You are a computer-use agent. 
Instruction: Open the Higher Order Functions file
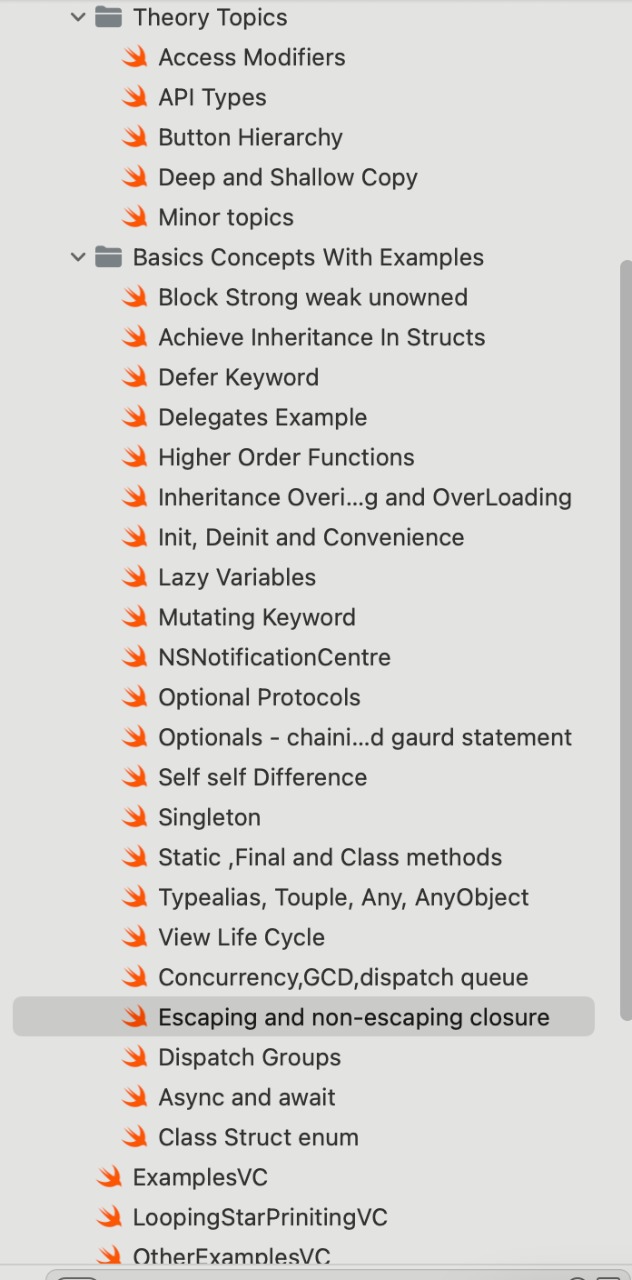tap(286, 457)
